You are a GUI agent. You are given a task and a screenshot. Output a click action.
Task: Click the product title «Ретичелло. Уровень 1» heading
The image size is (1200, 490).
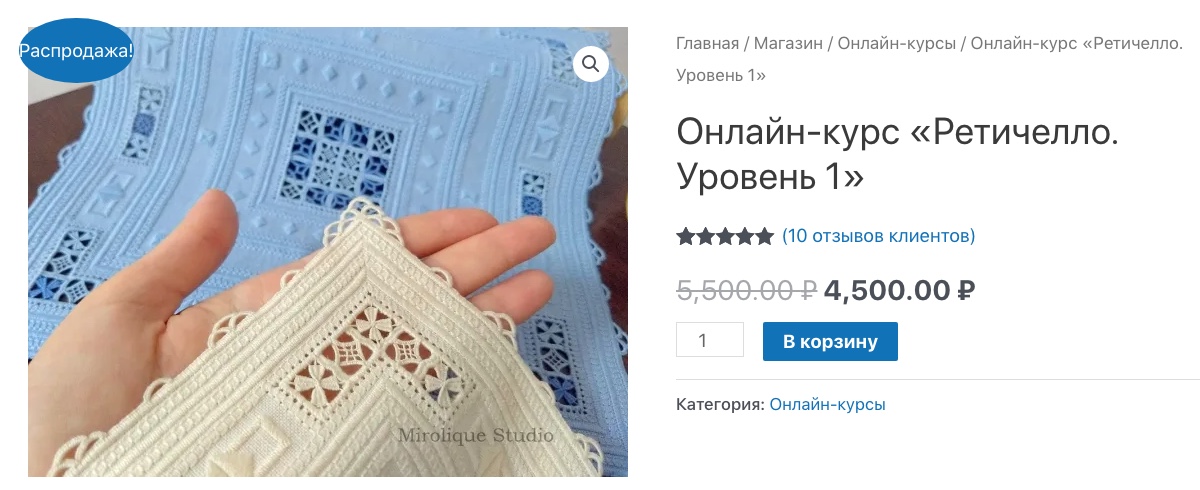(898, 154)
